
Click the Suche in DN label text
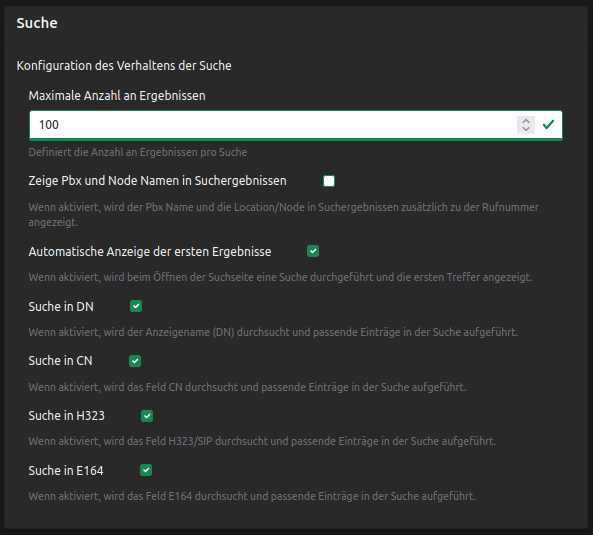pyautogui.click(x=61, y=307)
